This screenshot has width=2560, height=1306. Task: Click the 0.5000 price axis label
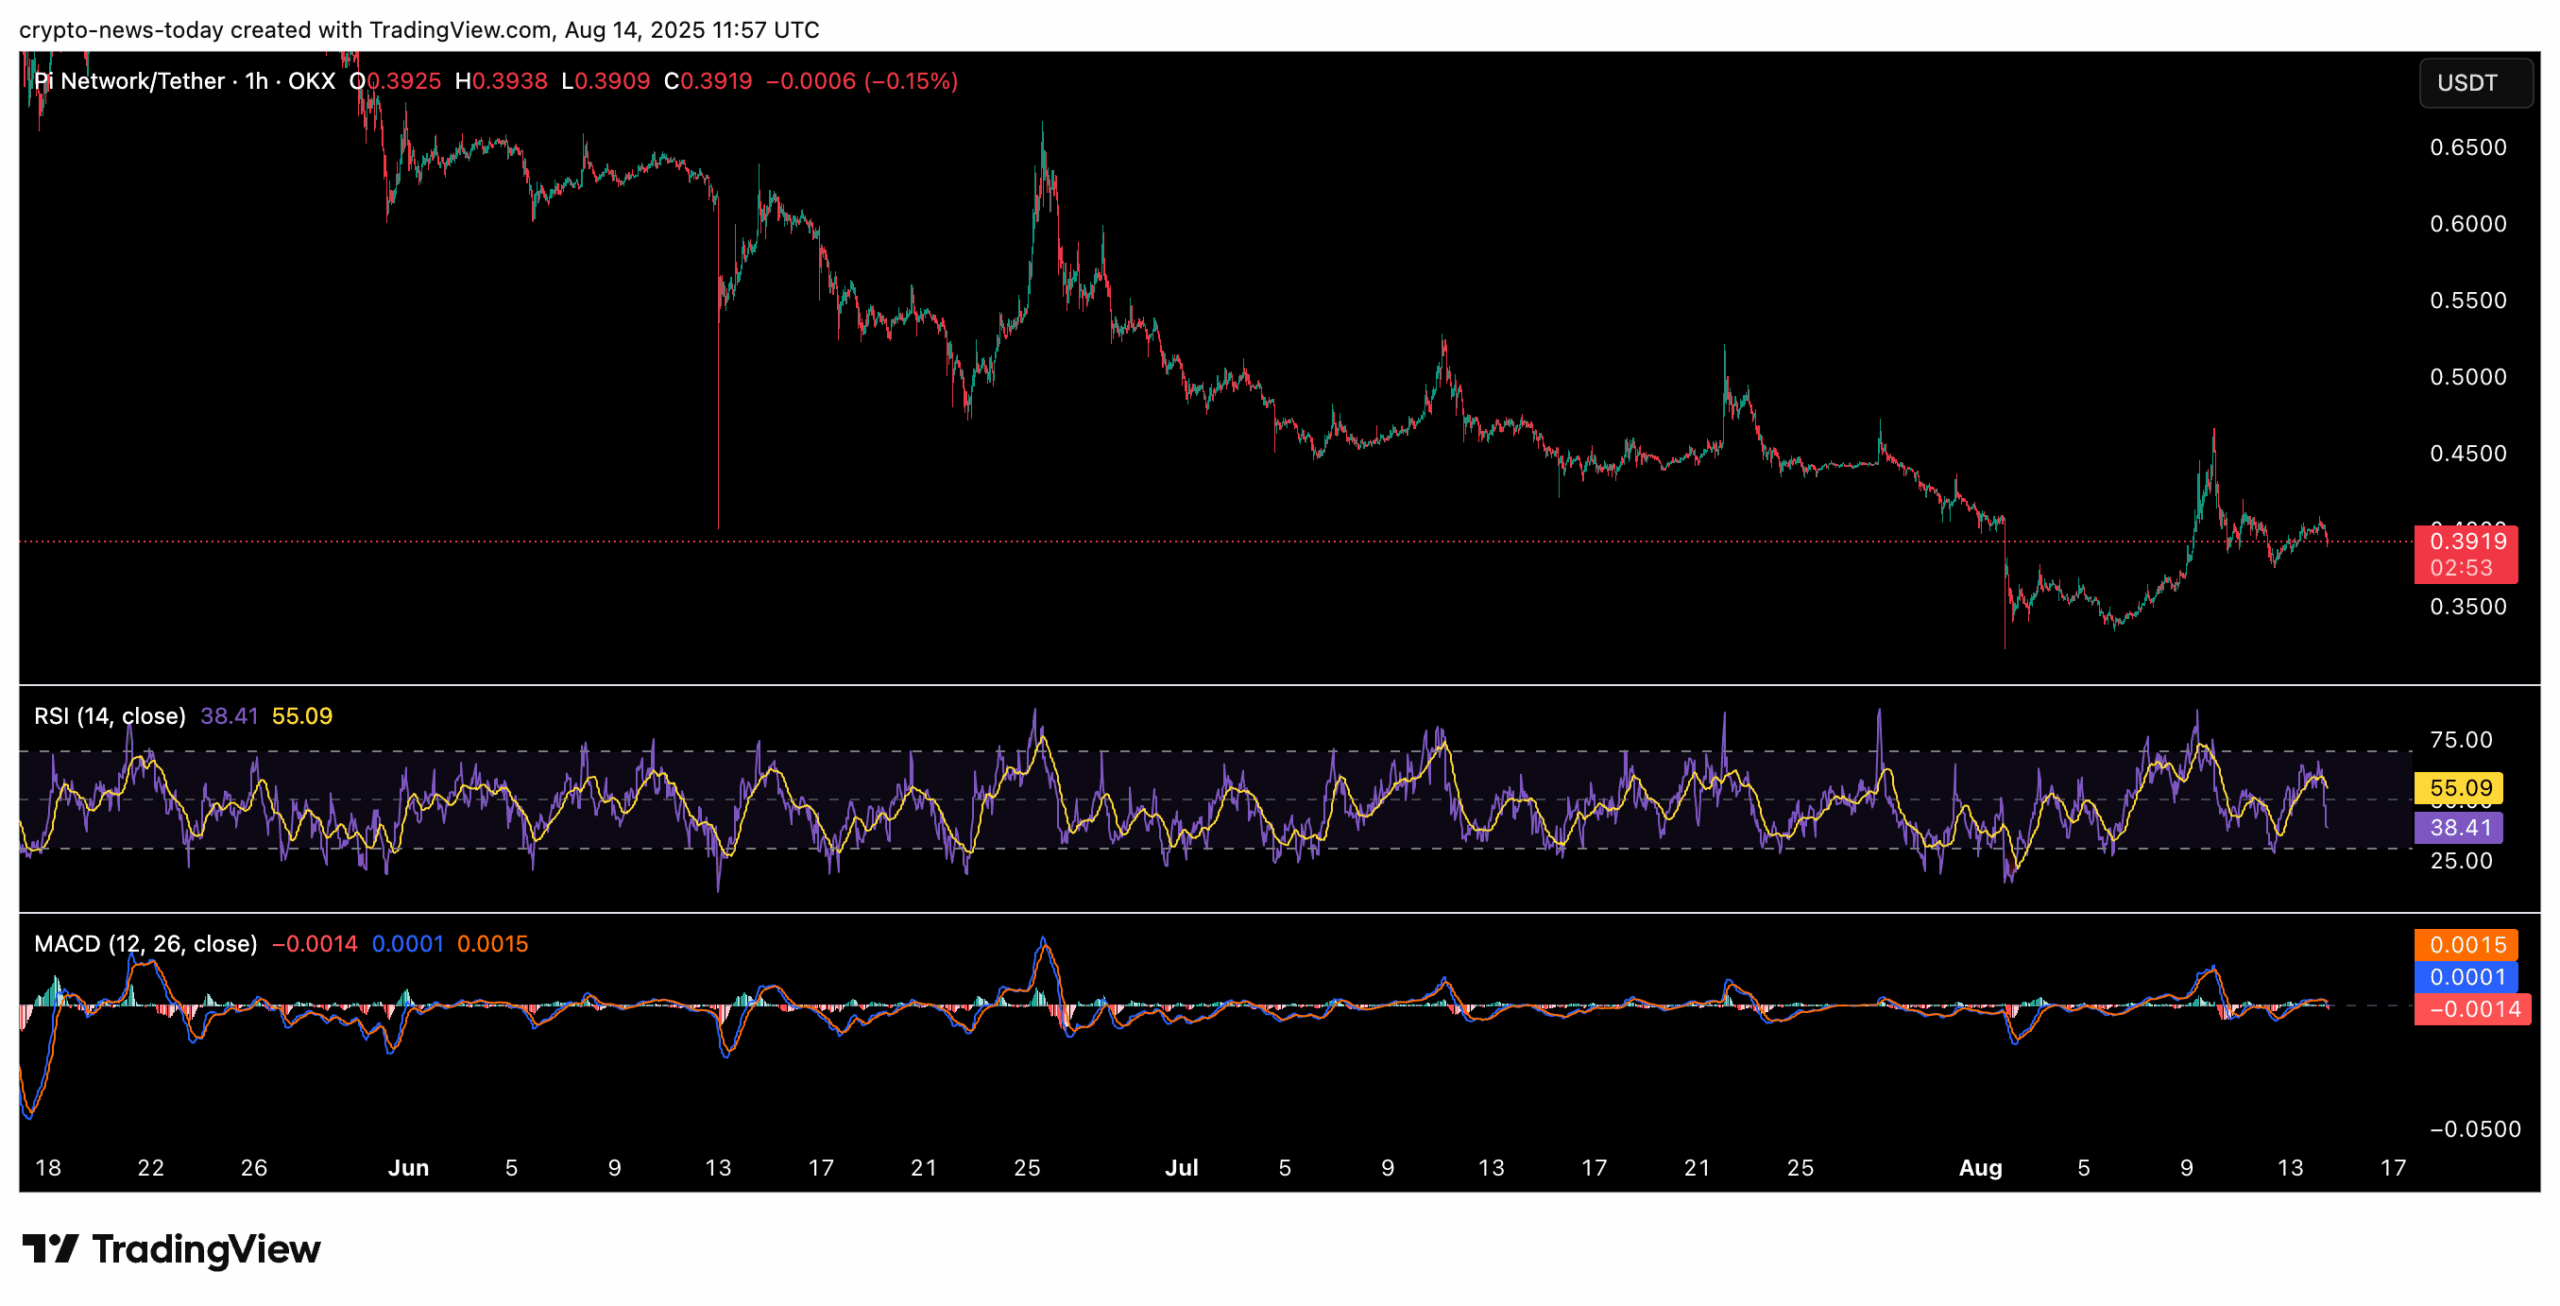point(2468,378)
